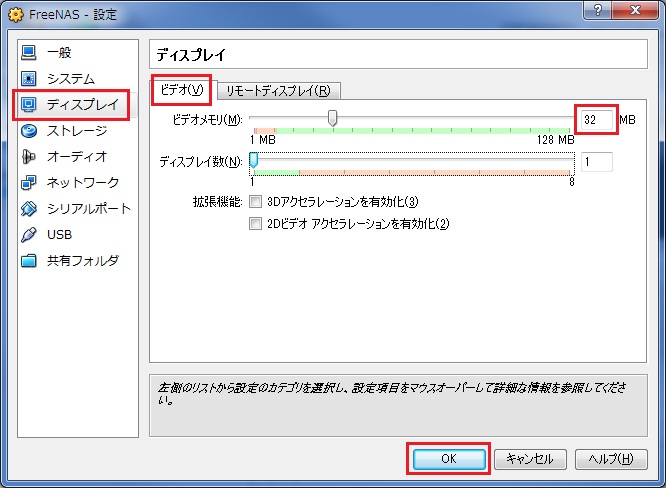Open 共有フォルダ settings category label
The height and width of the screenshot is (488, 666).
tap(83, 260)
